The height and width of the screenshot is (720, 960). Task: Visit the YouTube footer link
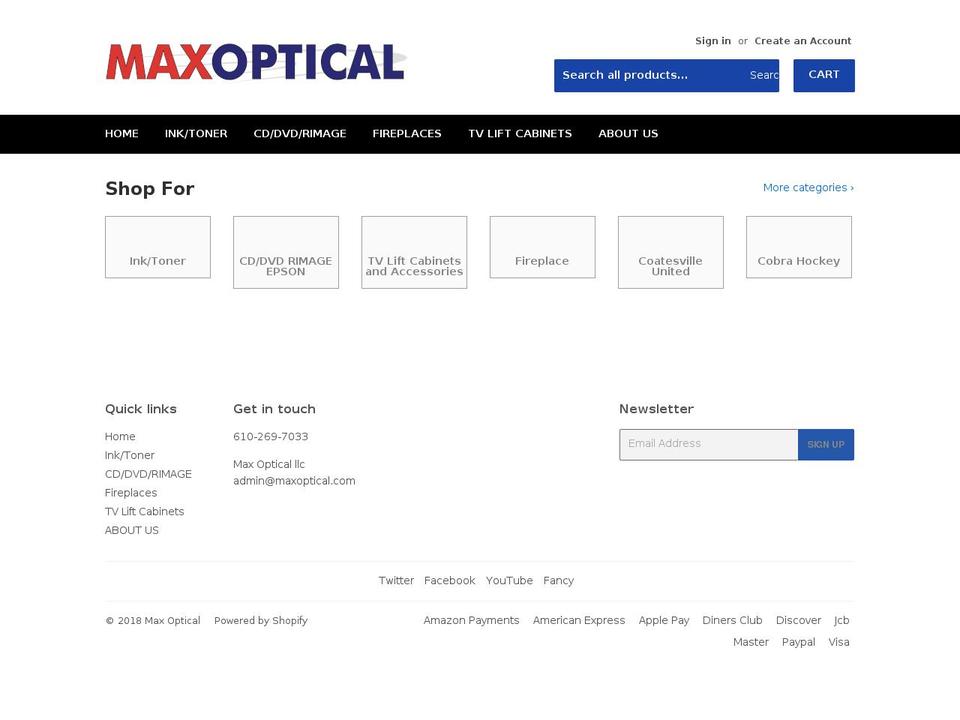point(509,580)
